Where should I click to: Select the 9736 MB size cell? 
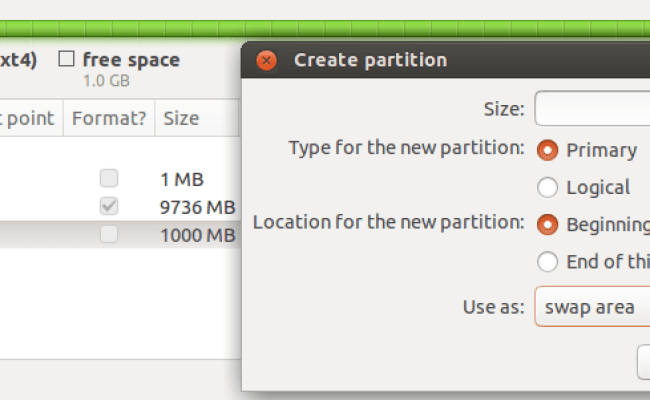(198, 207)
